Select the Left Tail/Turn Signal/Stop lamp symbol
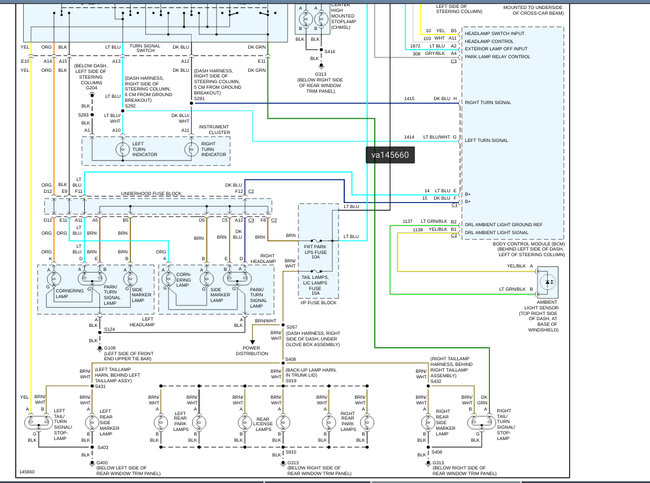Viewport: 650px width, 483px height. point(39,423)
